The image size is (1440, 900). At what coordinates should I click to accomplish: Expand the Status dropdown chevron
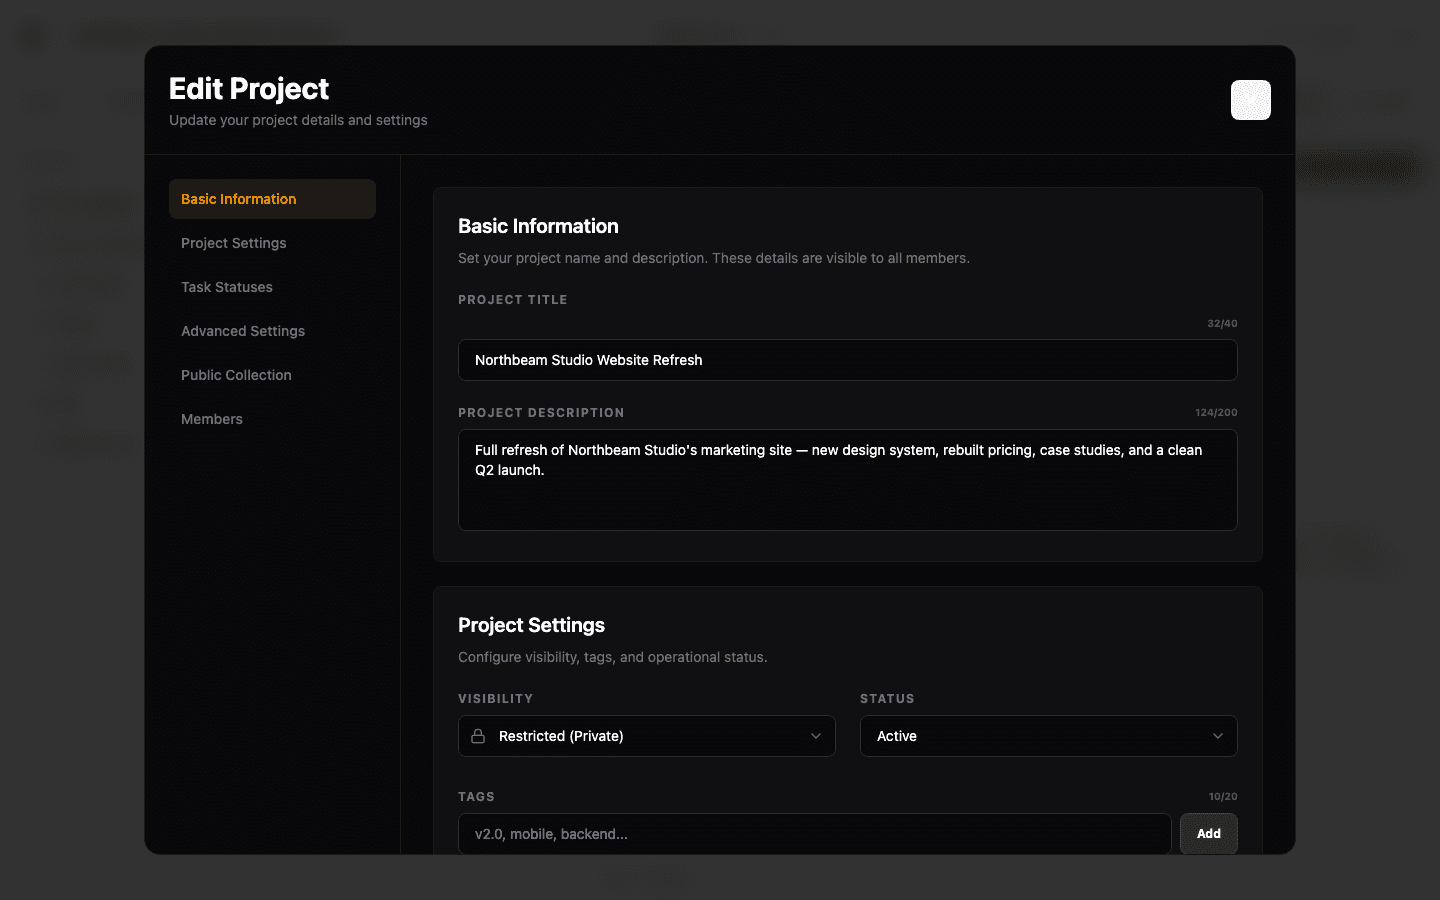click(1219, 736)
